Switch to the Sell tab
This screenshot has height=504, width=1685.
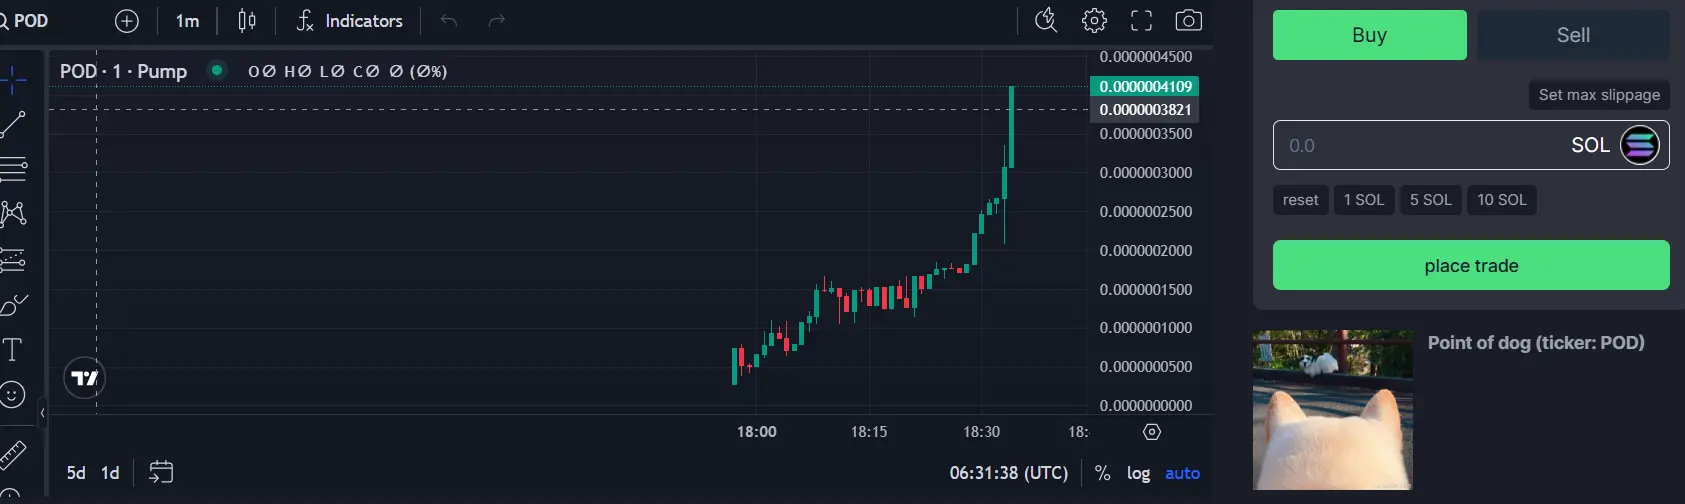coord(1573,35)
